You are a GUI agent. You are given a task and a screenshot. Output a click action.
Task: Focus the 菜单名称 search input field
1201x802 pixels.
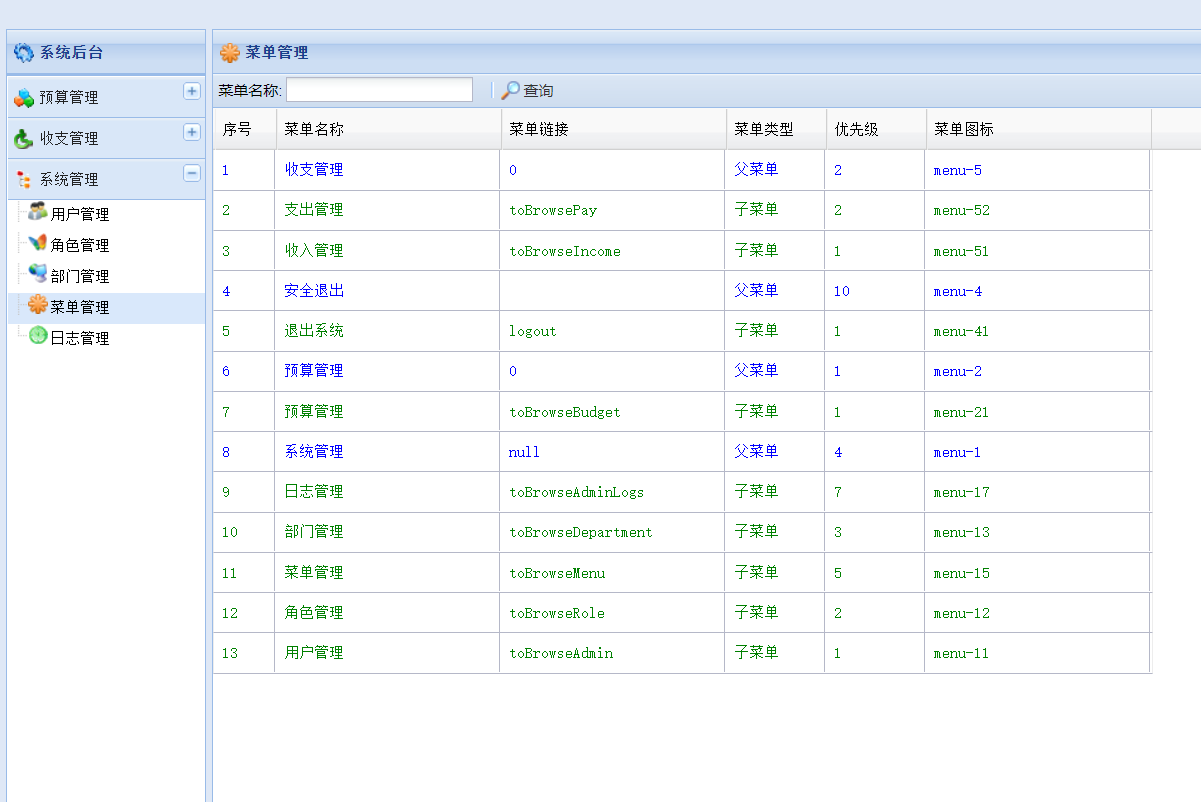(379, 90)
